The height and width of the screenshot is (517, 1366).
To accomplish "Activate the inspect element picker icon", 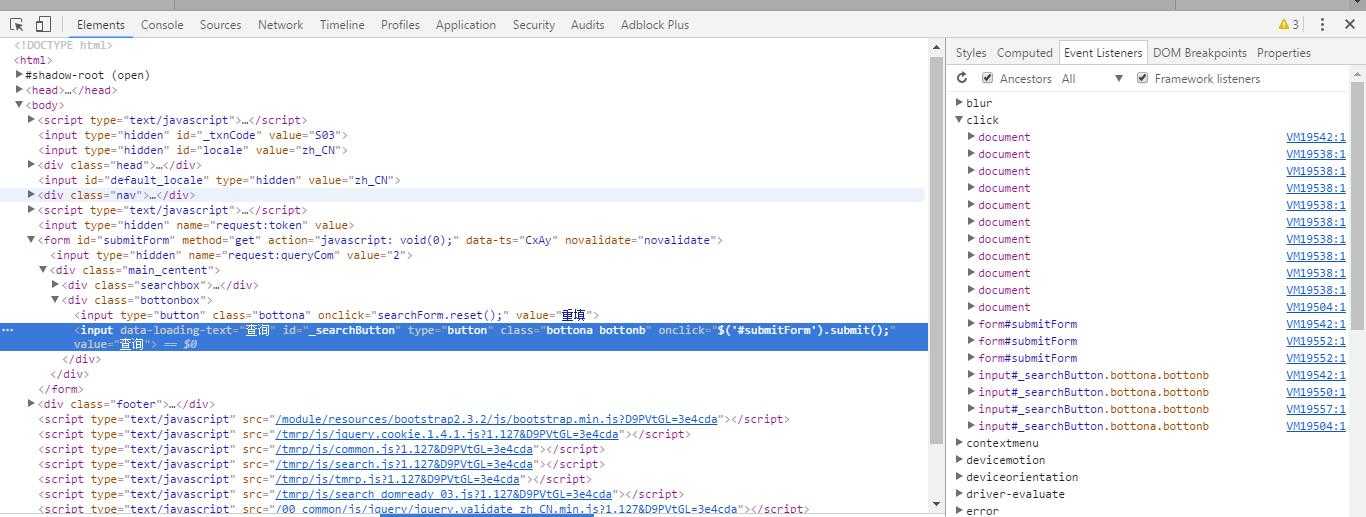I will point(17,24).
